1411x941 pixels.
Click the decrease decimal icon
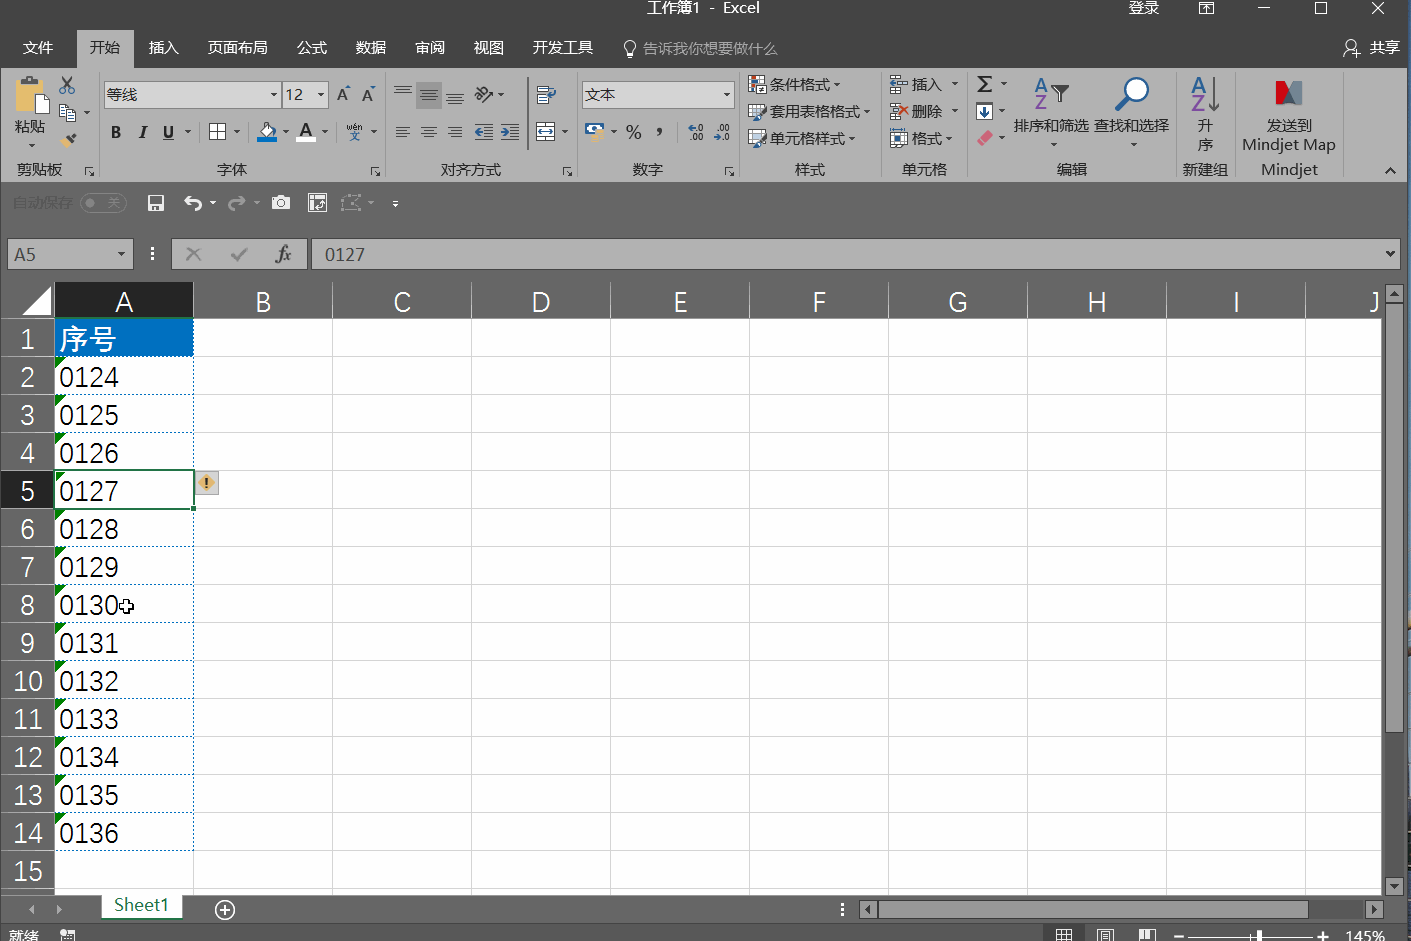point(722,132)
